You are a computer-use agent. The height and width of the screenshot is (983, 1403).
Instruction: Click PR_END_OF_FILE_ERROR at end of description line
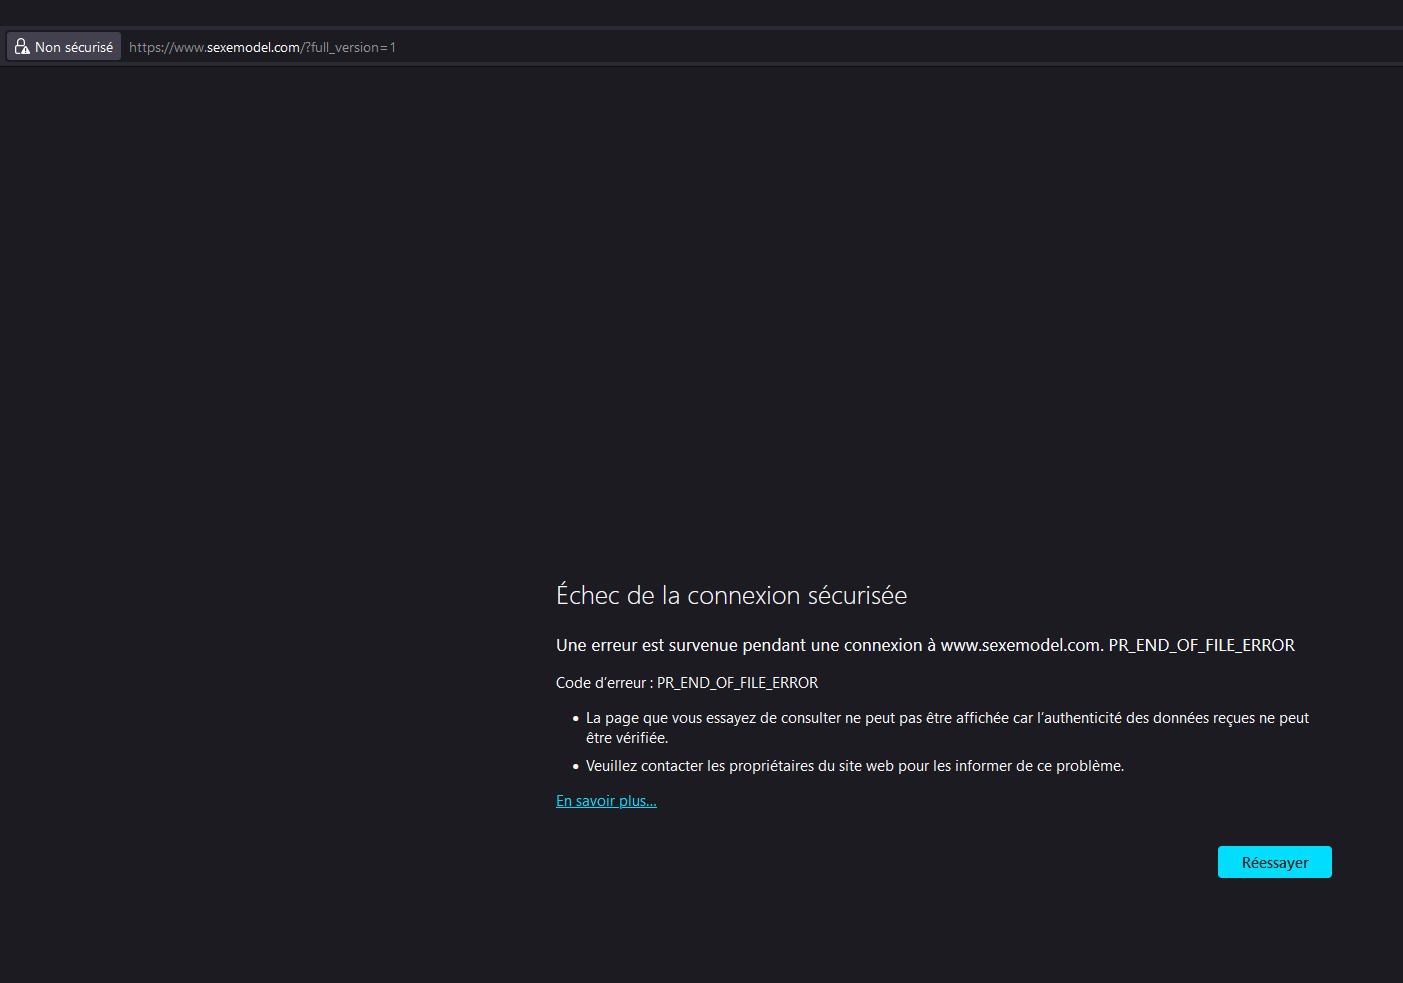point(1201,646)
